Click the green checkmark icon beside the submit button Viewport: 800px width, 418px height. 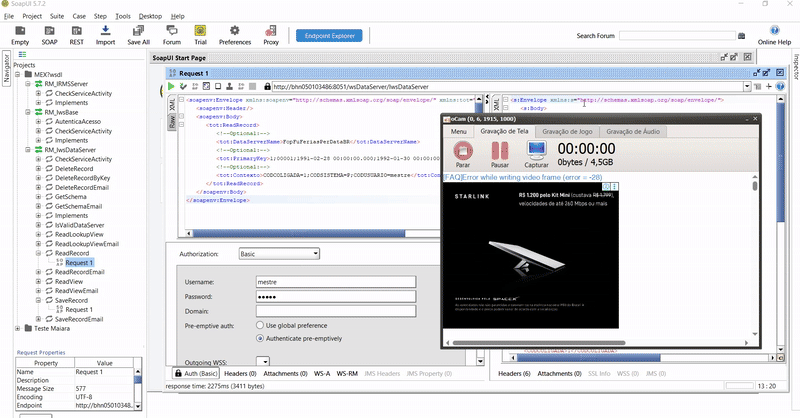pyautogui.click(x=183, y=86)
